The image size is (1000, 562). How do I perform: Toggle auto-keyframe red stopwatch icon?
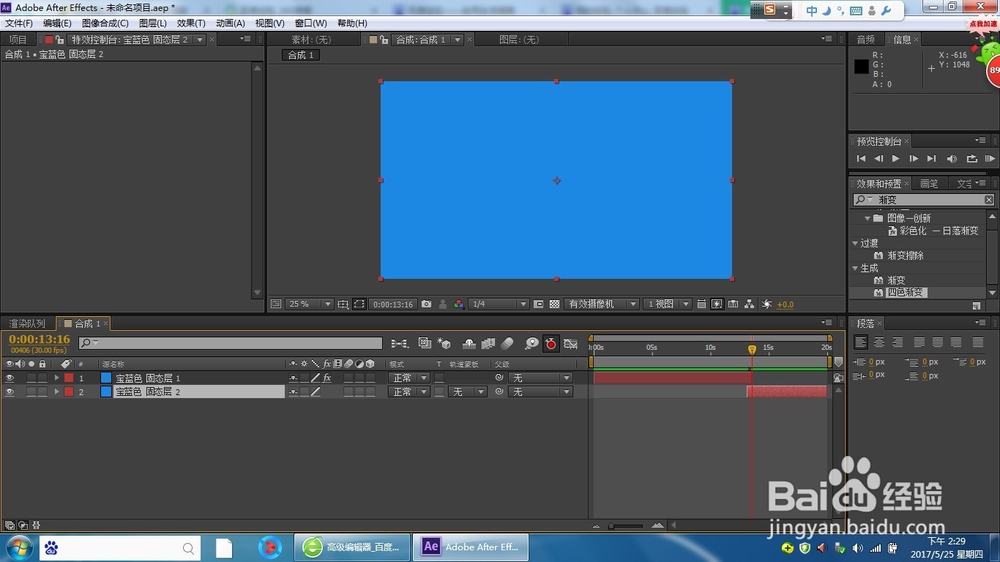coord(550,344)
